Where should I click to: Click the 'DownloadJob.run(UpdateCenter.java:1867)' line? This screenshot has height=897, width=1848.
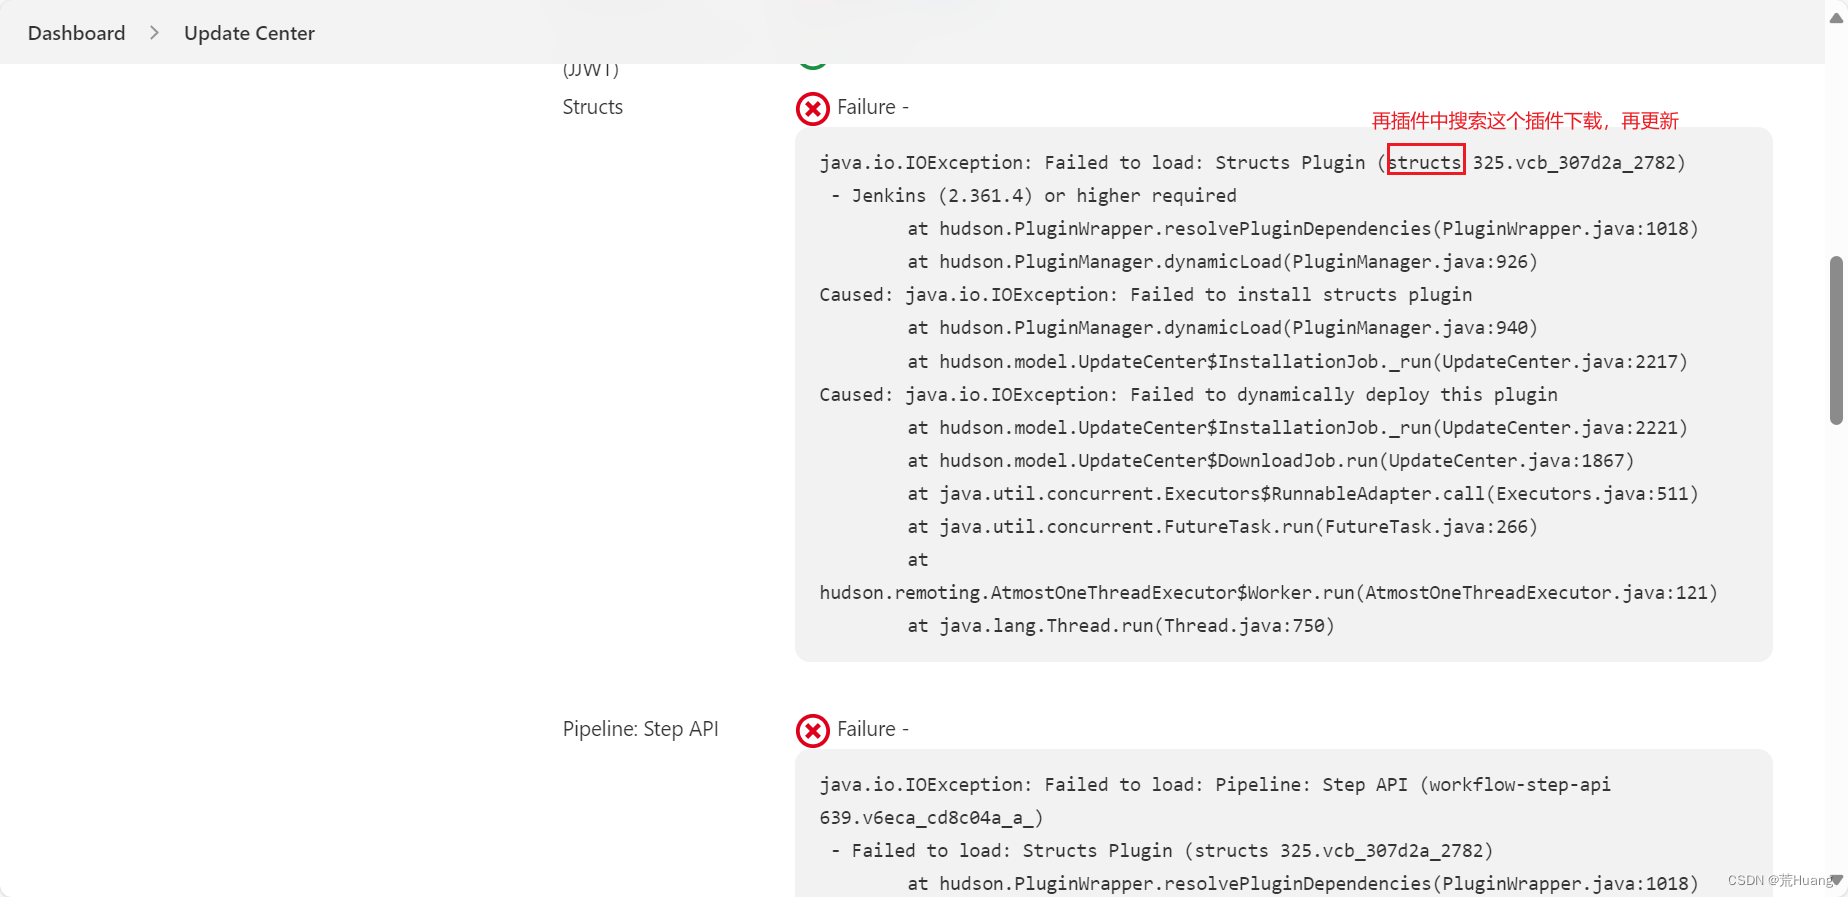coord(1271,461)
